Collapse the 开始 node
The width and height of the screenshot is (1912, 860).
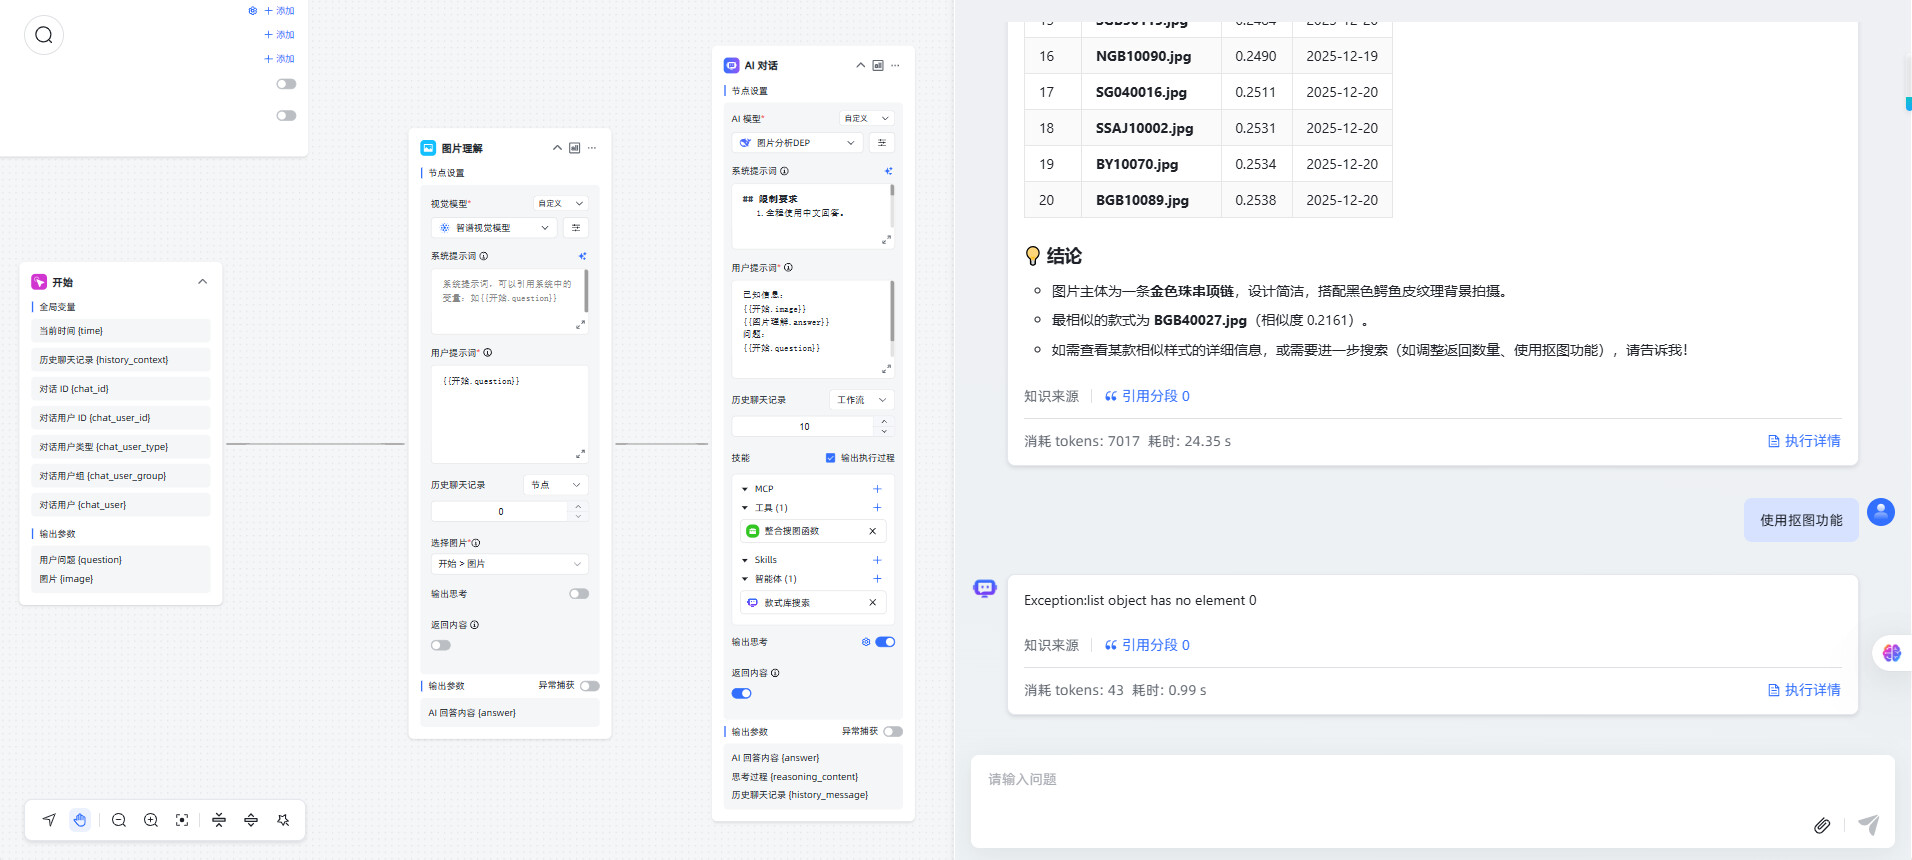203,282
